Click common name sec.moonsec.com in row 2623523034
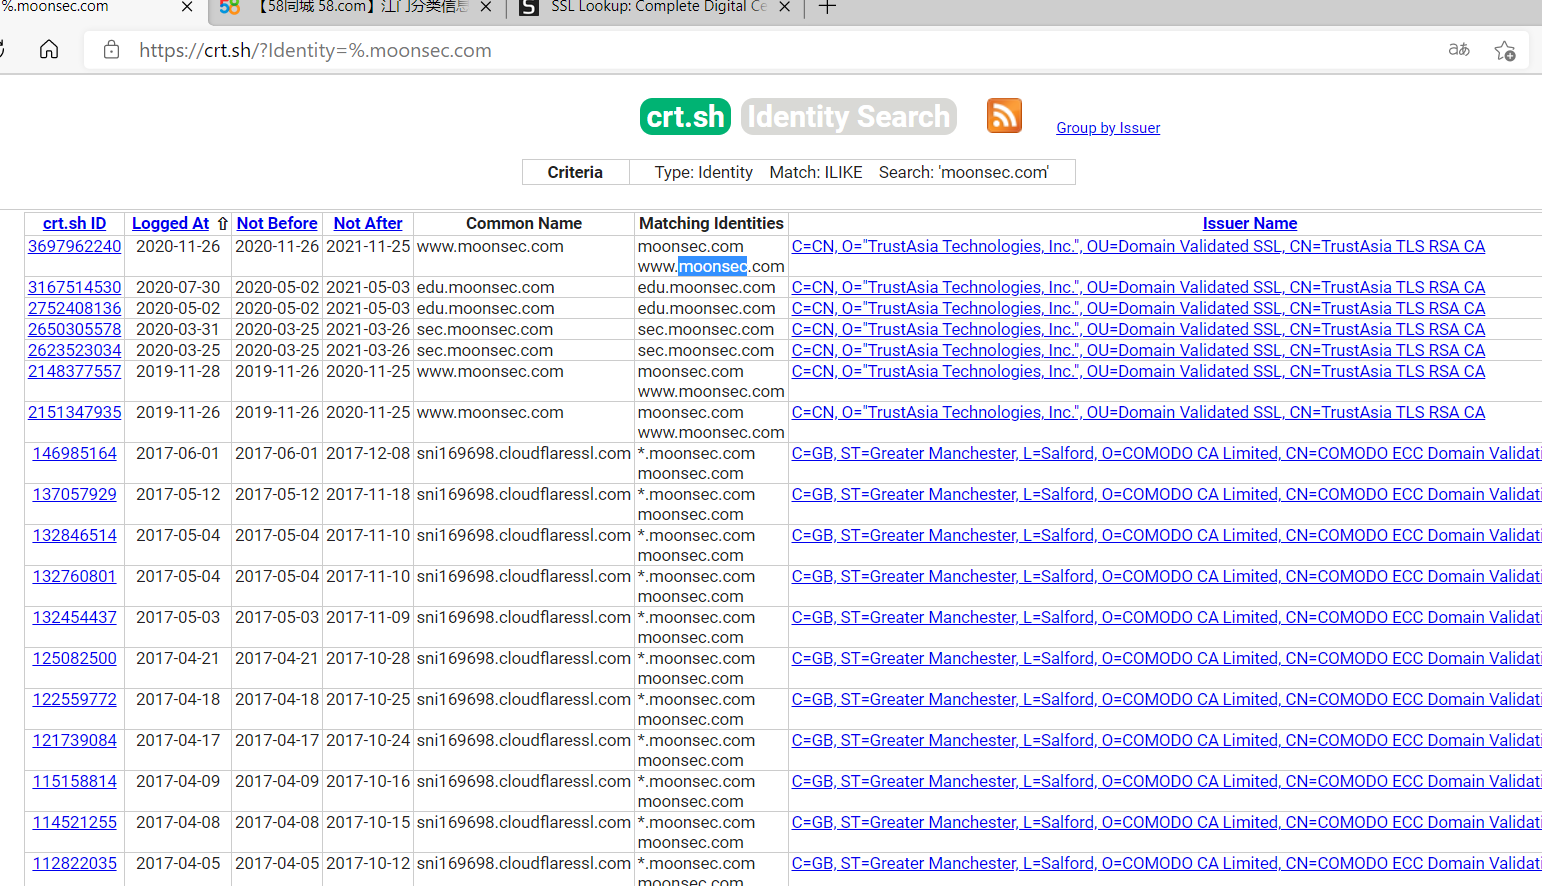Screen dimensions: 1542x886 485,351
